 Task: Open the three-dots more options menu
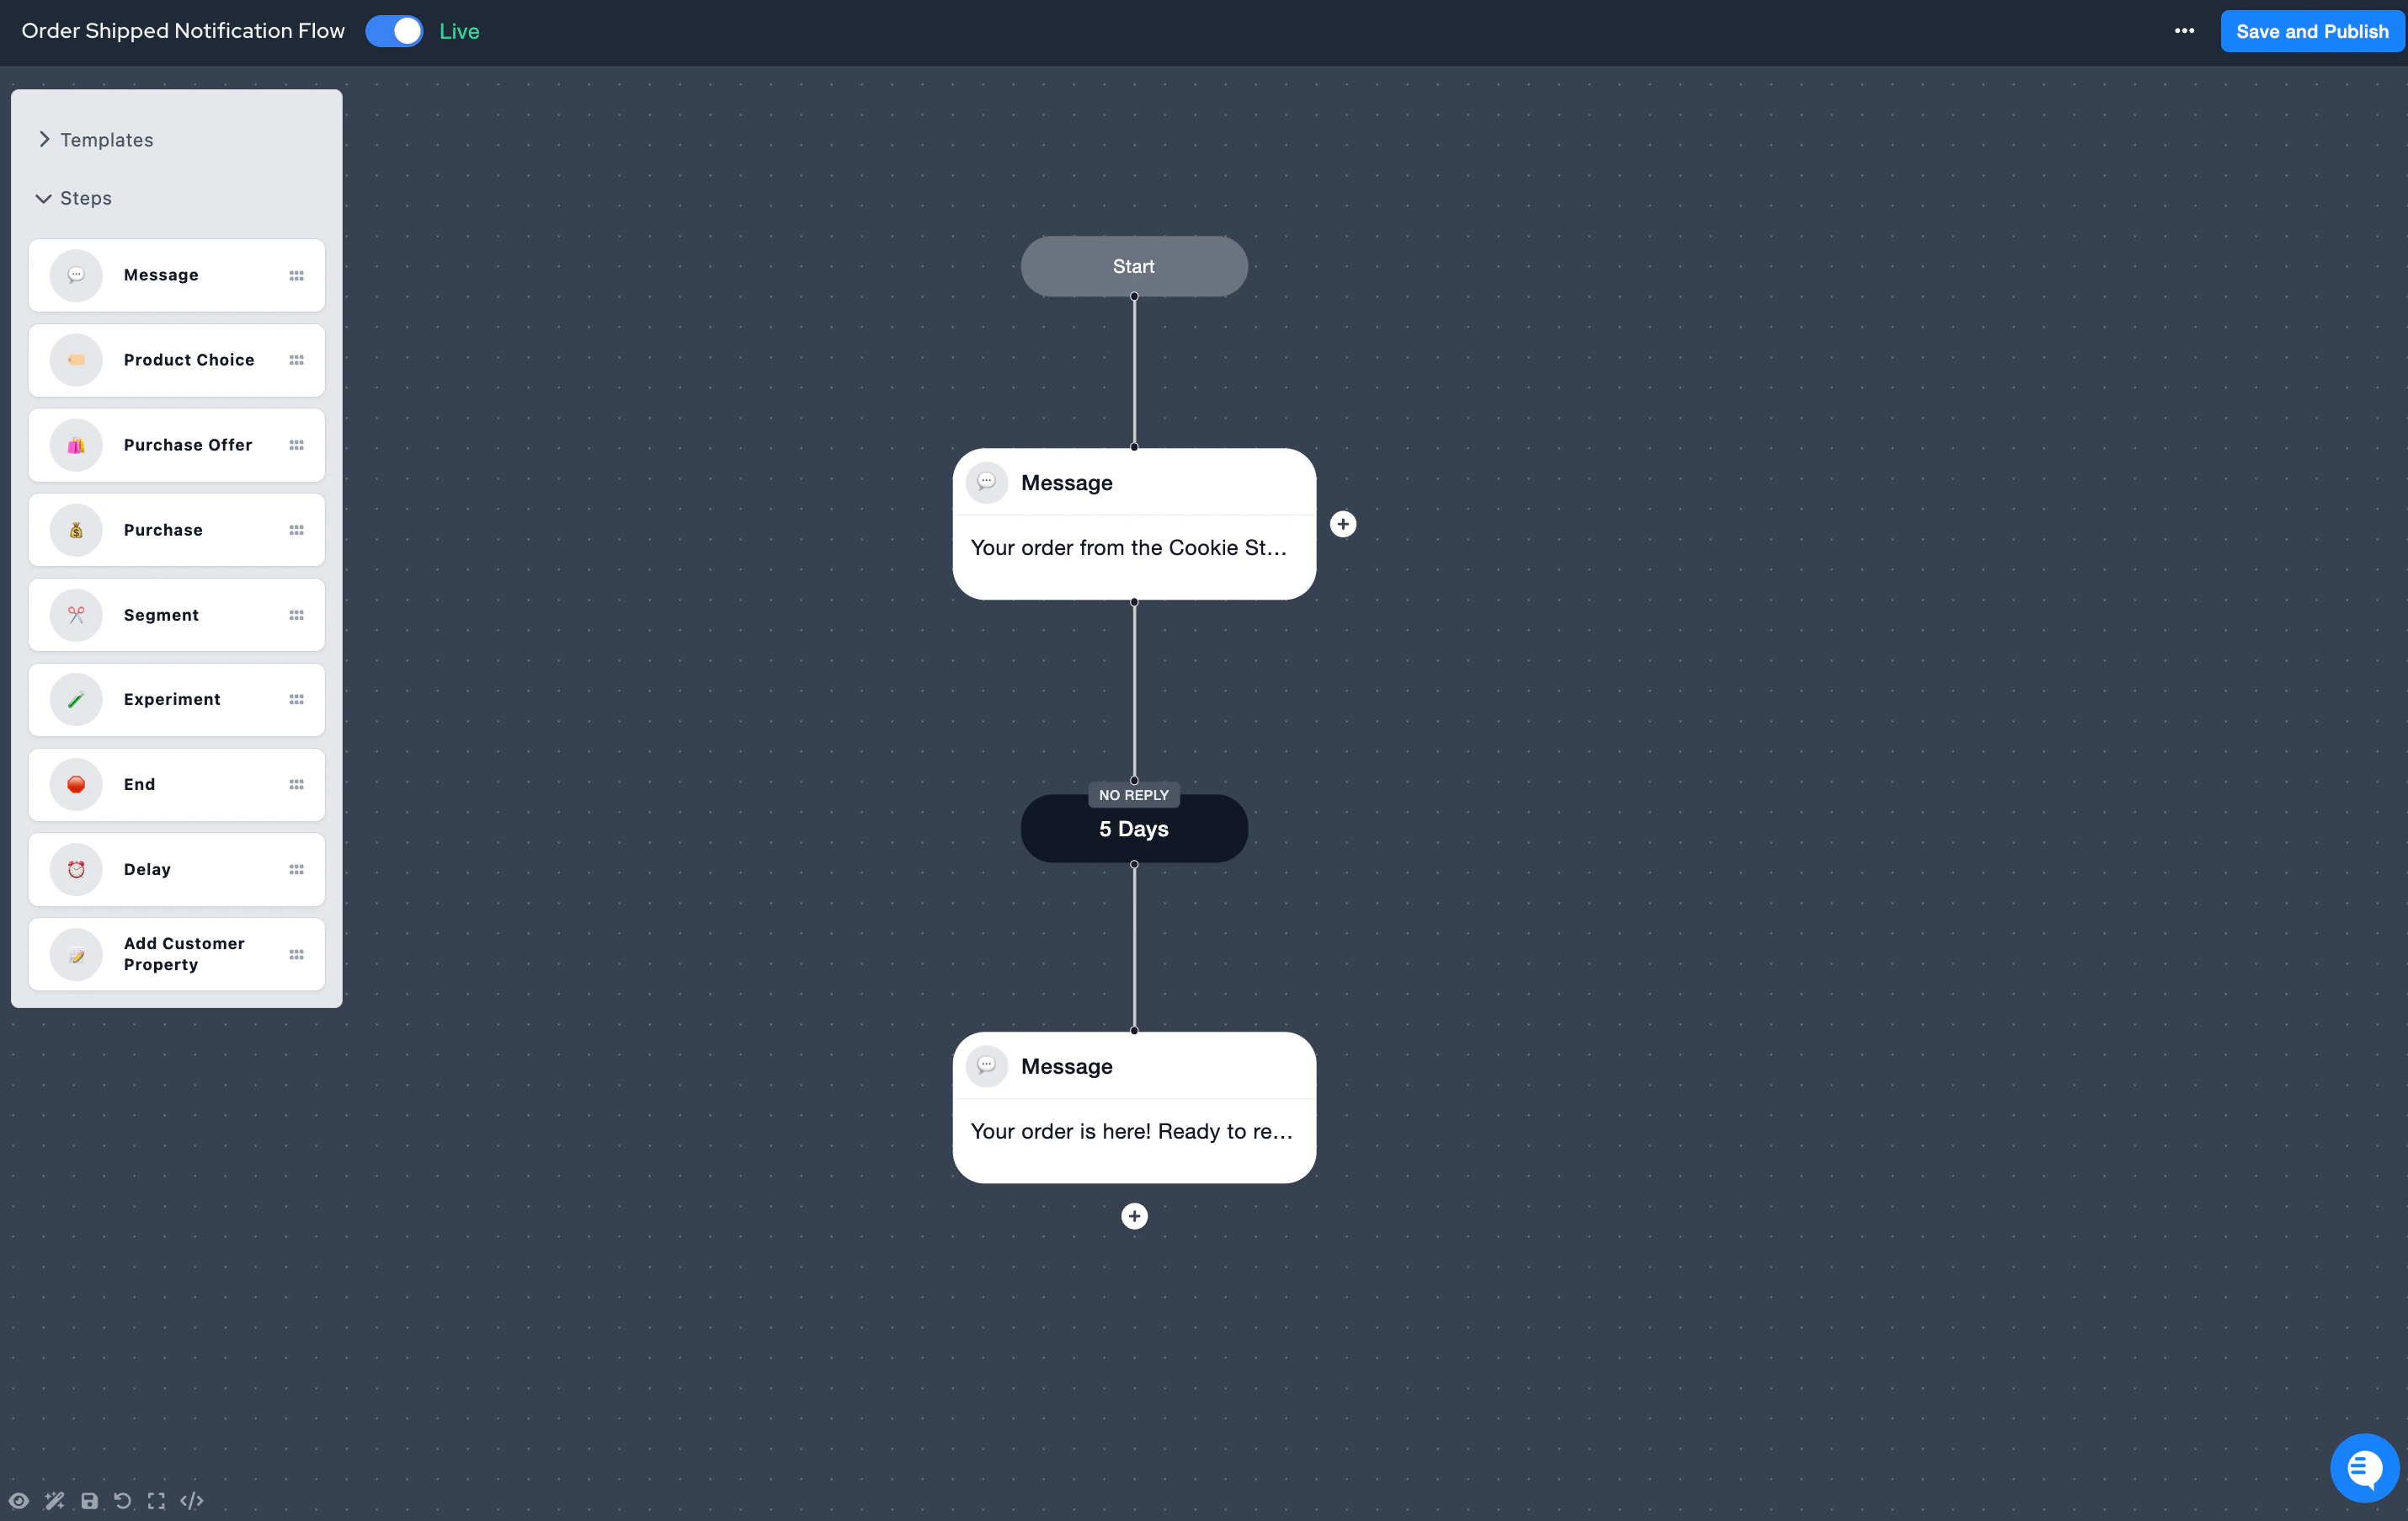point(2184,31)
